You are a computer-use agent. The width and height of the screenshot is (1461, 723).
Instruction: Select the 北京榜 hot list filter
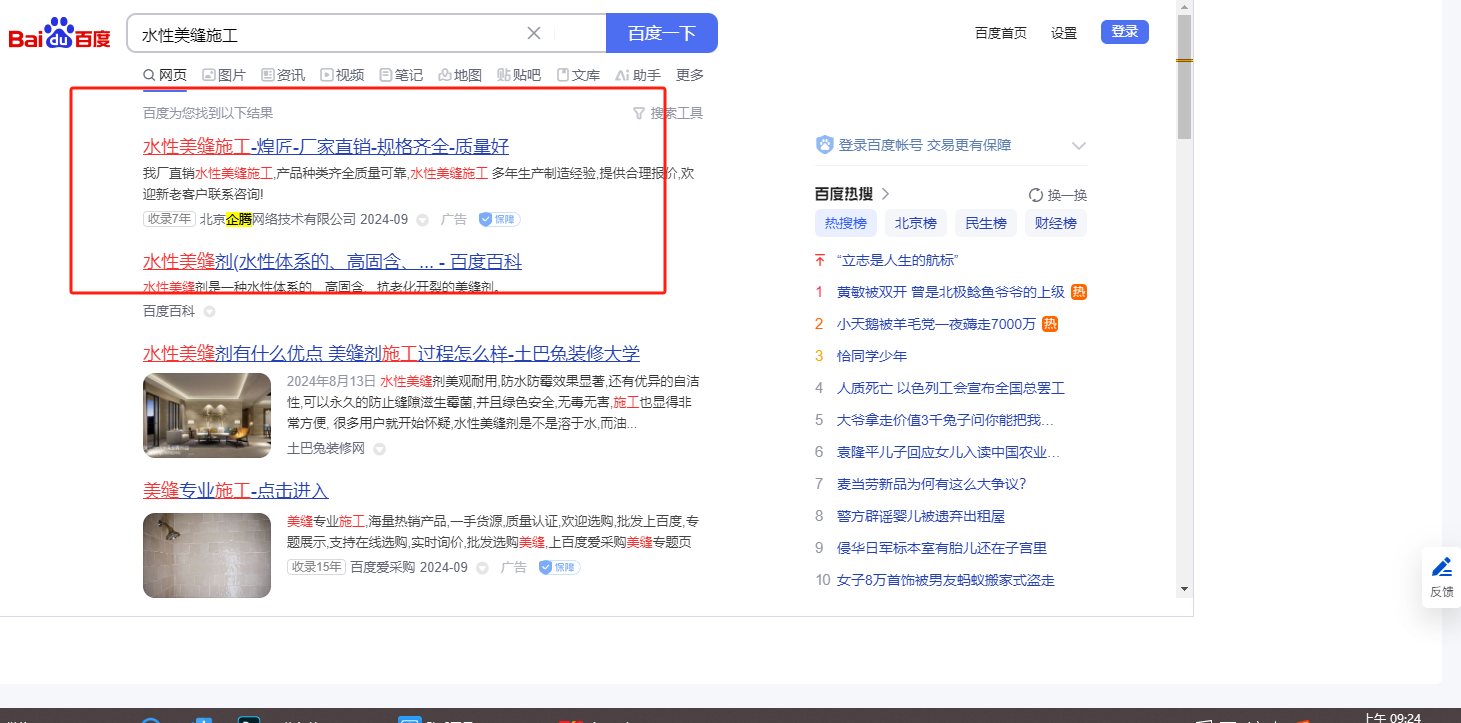tap(915, 223)
